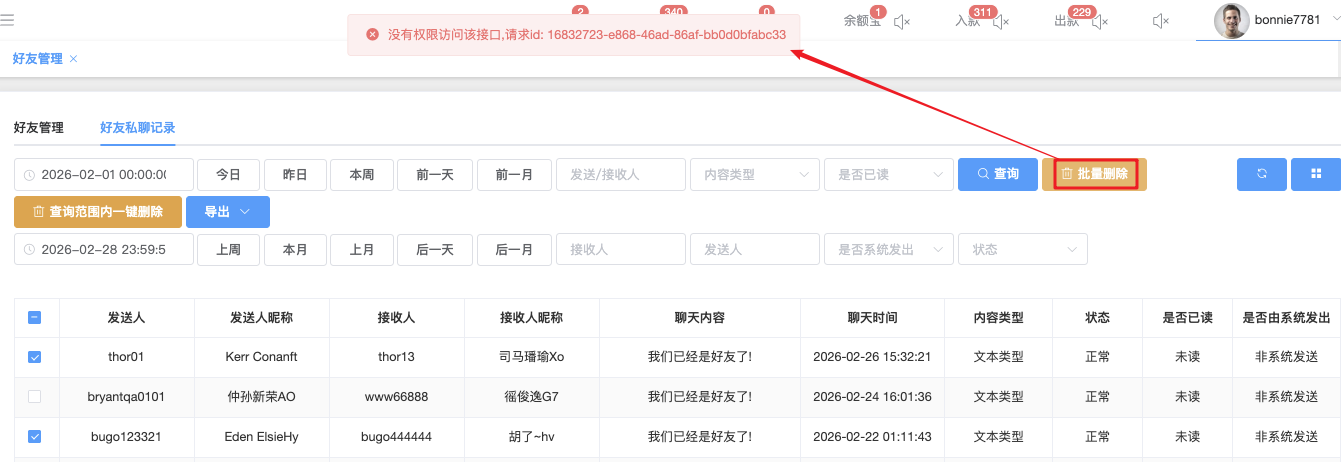Image resolution: width=1341 pixels, height=462 pixels.
Task: Click the bonnie7781 user avatar
Action: coord(1231,21)
